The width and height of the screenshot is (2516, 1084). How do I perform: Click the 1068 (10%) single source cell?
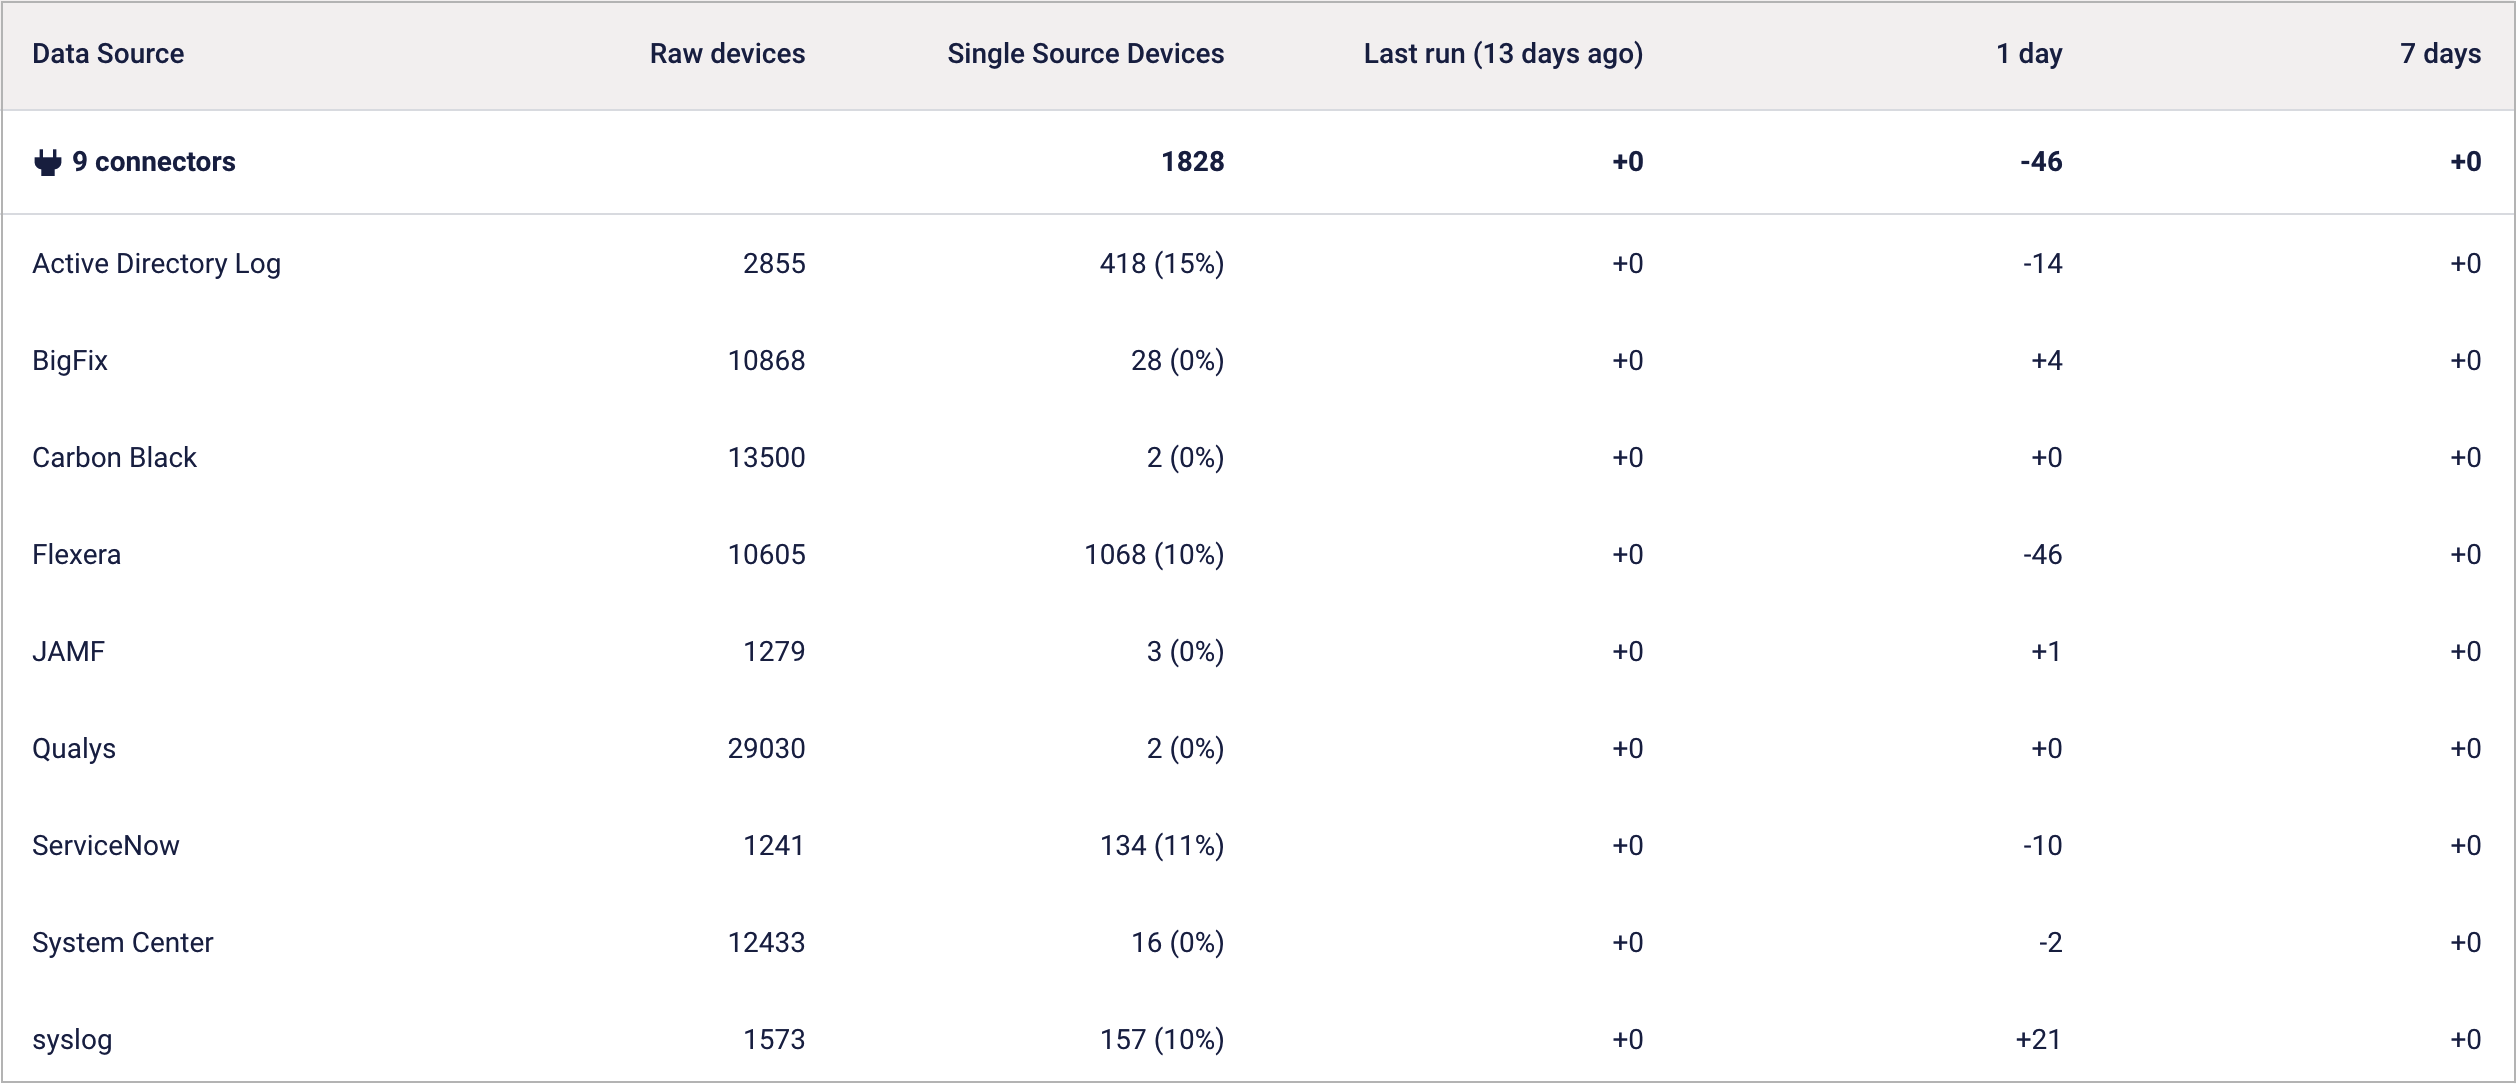coord(1154,555)
